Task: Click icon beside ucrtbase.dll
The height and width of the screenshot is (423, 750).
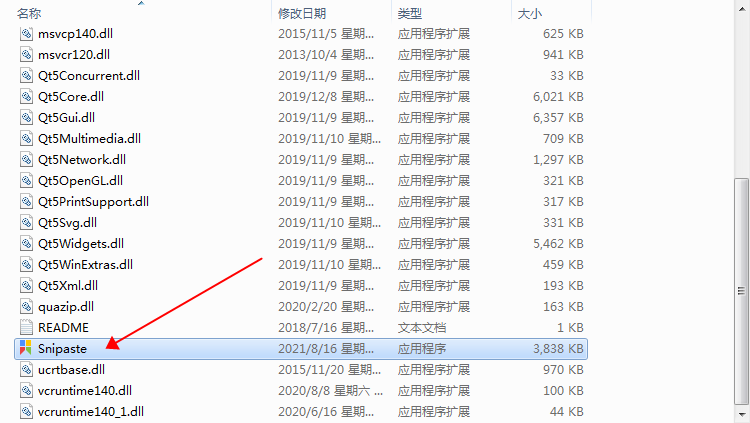Action: point(26,370)
